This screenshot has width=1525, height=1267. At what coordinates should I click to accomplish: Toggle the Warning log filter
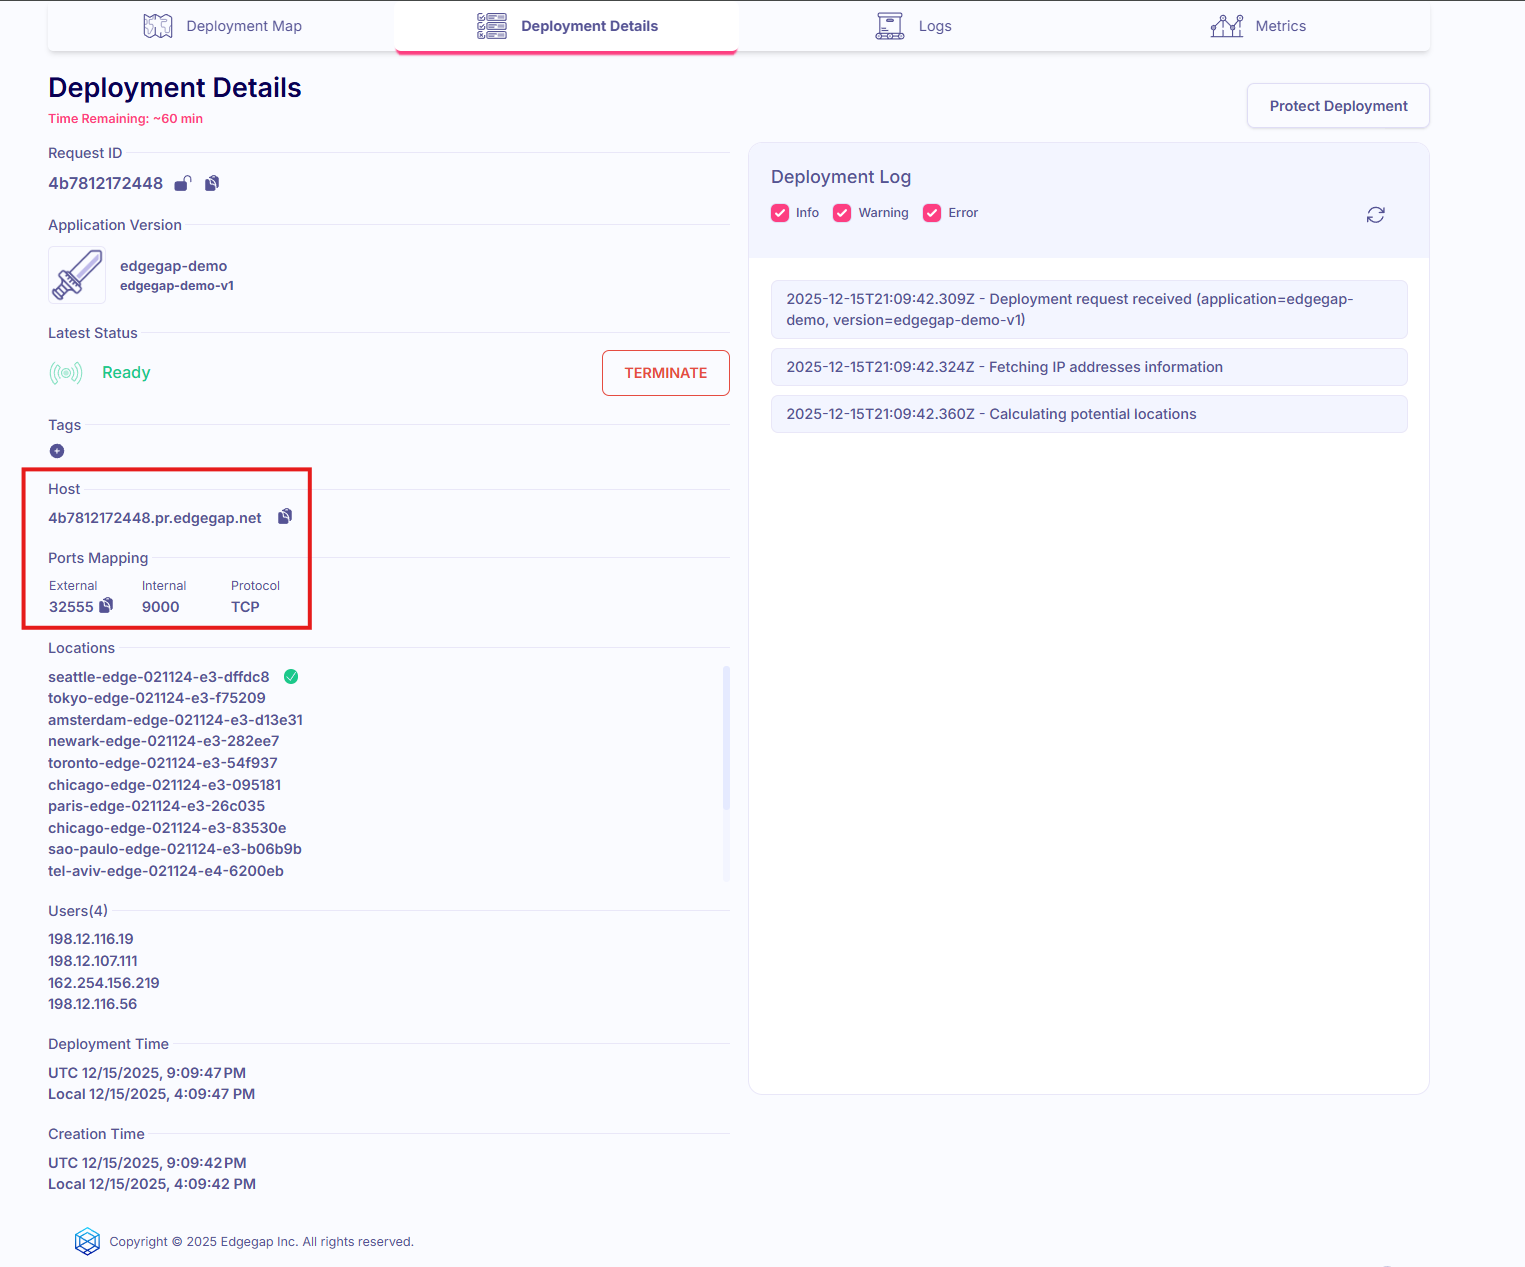(x=843, y=213)
